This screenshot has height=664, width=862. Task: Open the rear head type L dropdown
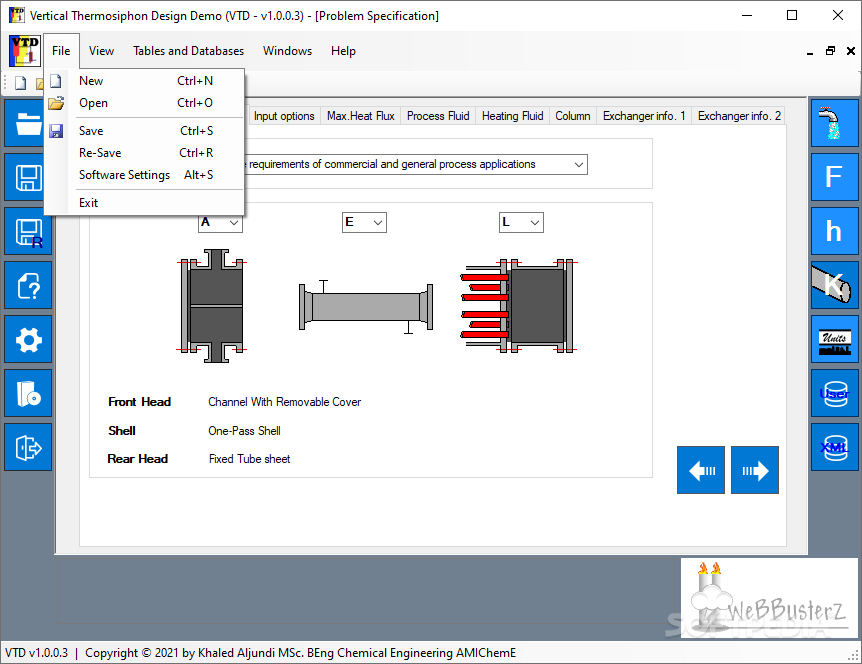(x=521, y=222)
